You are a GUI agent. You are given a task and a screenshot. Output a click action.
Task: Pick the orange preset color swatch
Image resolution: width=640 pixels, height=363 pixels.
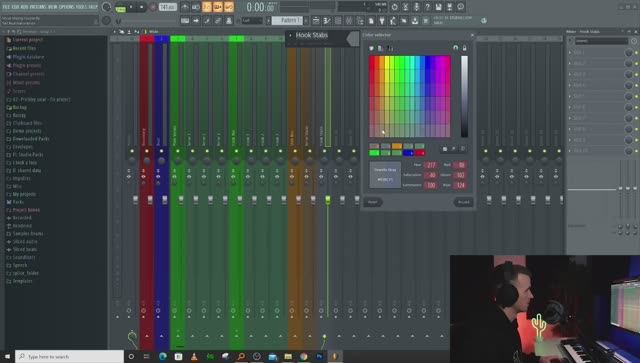pos(397,146)
